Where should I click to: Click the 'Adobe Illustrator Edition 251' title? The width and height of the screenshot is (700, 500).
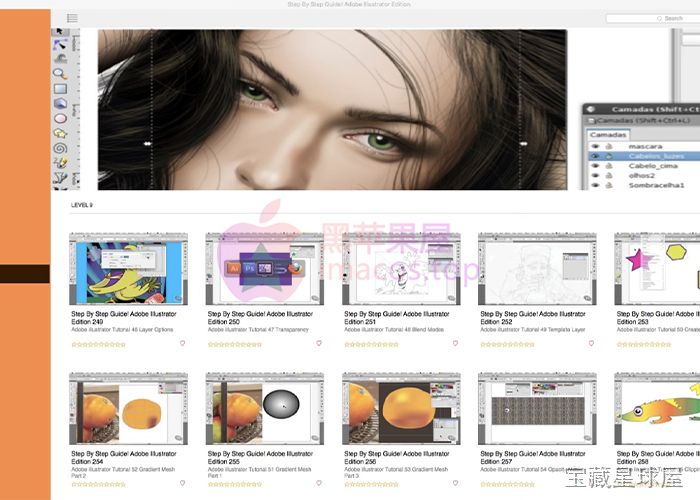(x=397, y=317)
